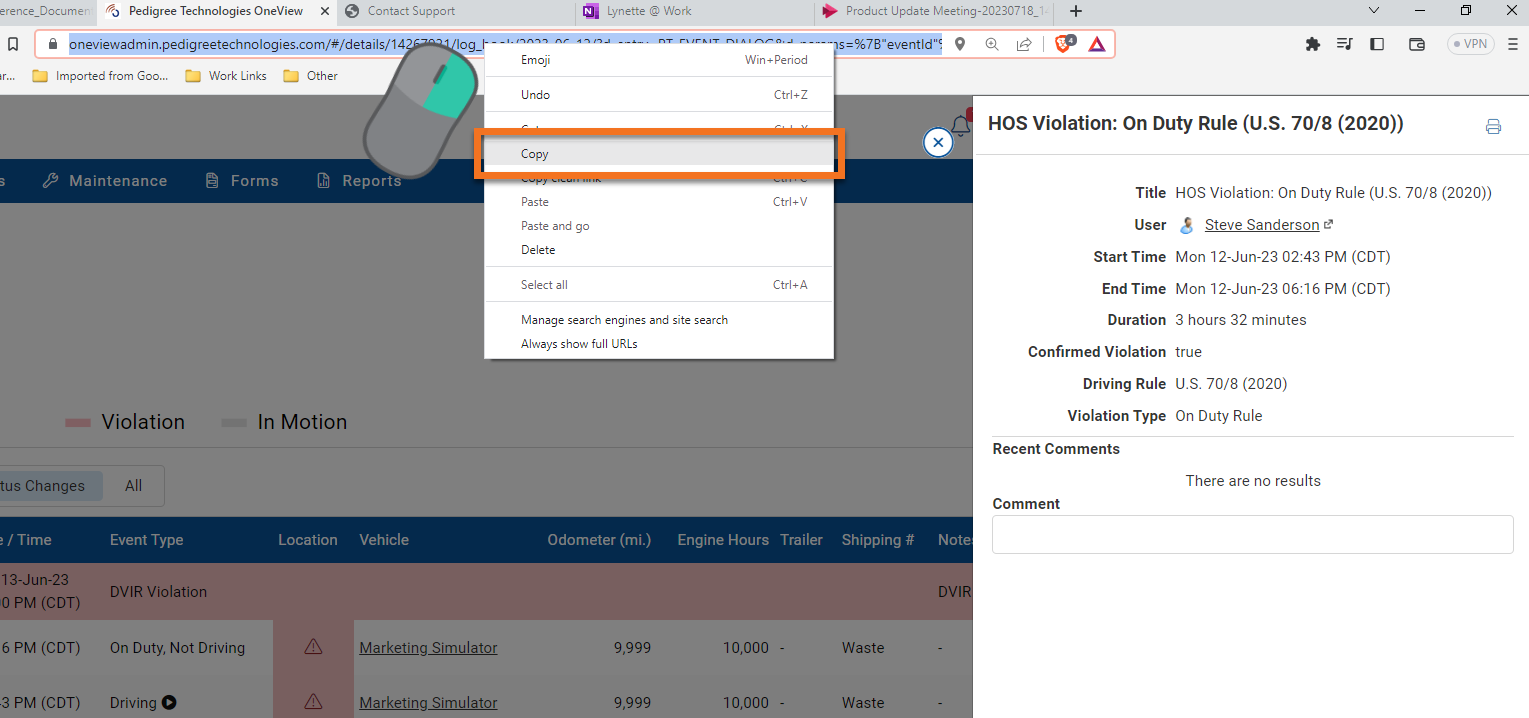Click the zoom magnifier icon in address bar
Screen dimensions: 1529x718
(x=992, y=44)
